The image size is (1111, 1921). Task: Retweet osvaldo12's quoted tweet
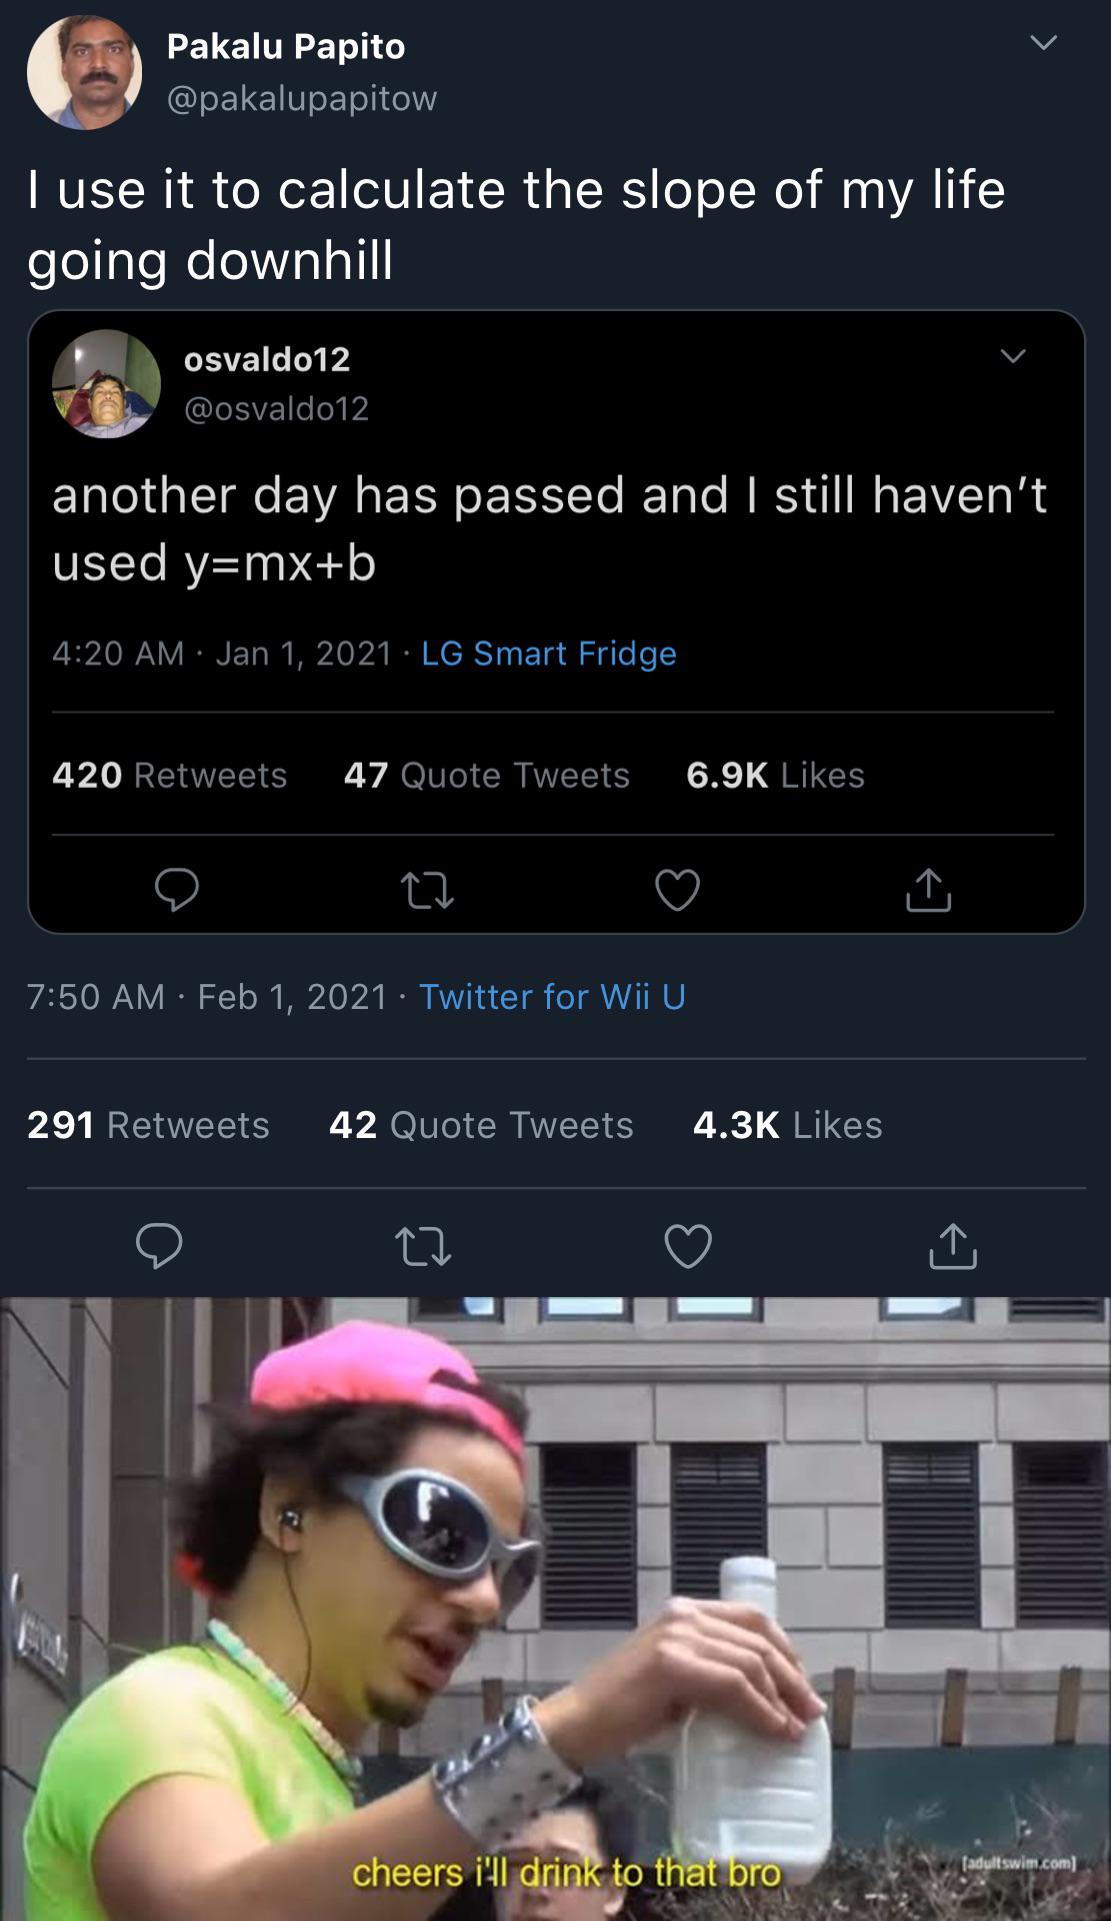(x=427, y=889)
